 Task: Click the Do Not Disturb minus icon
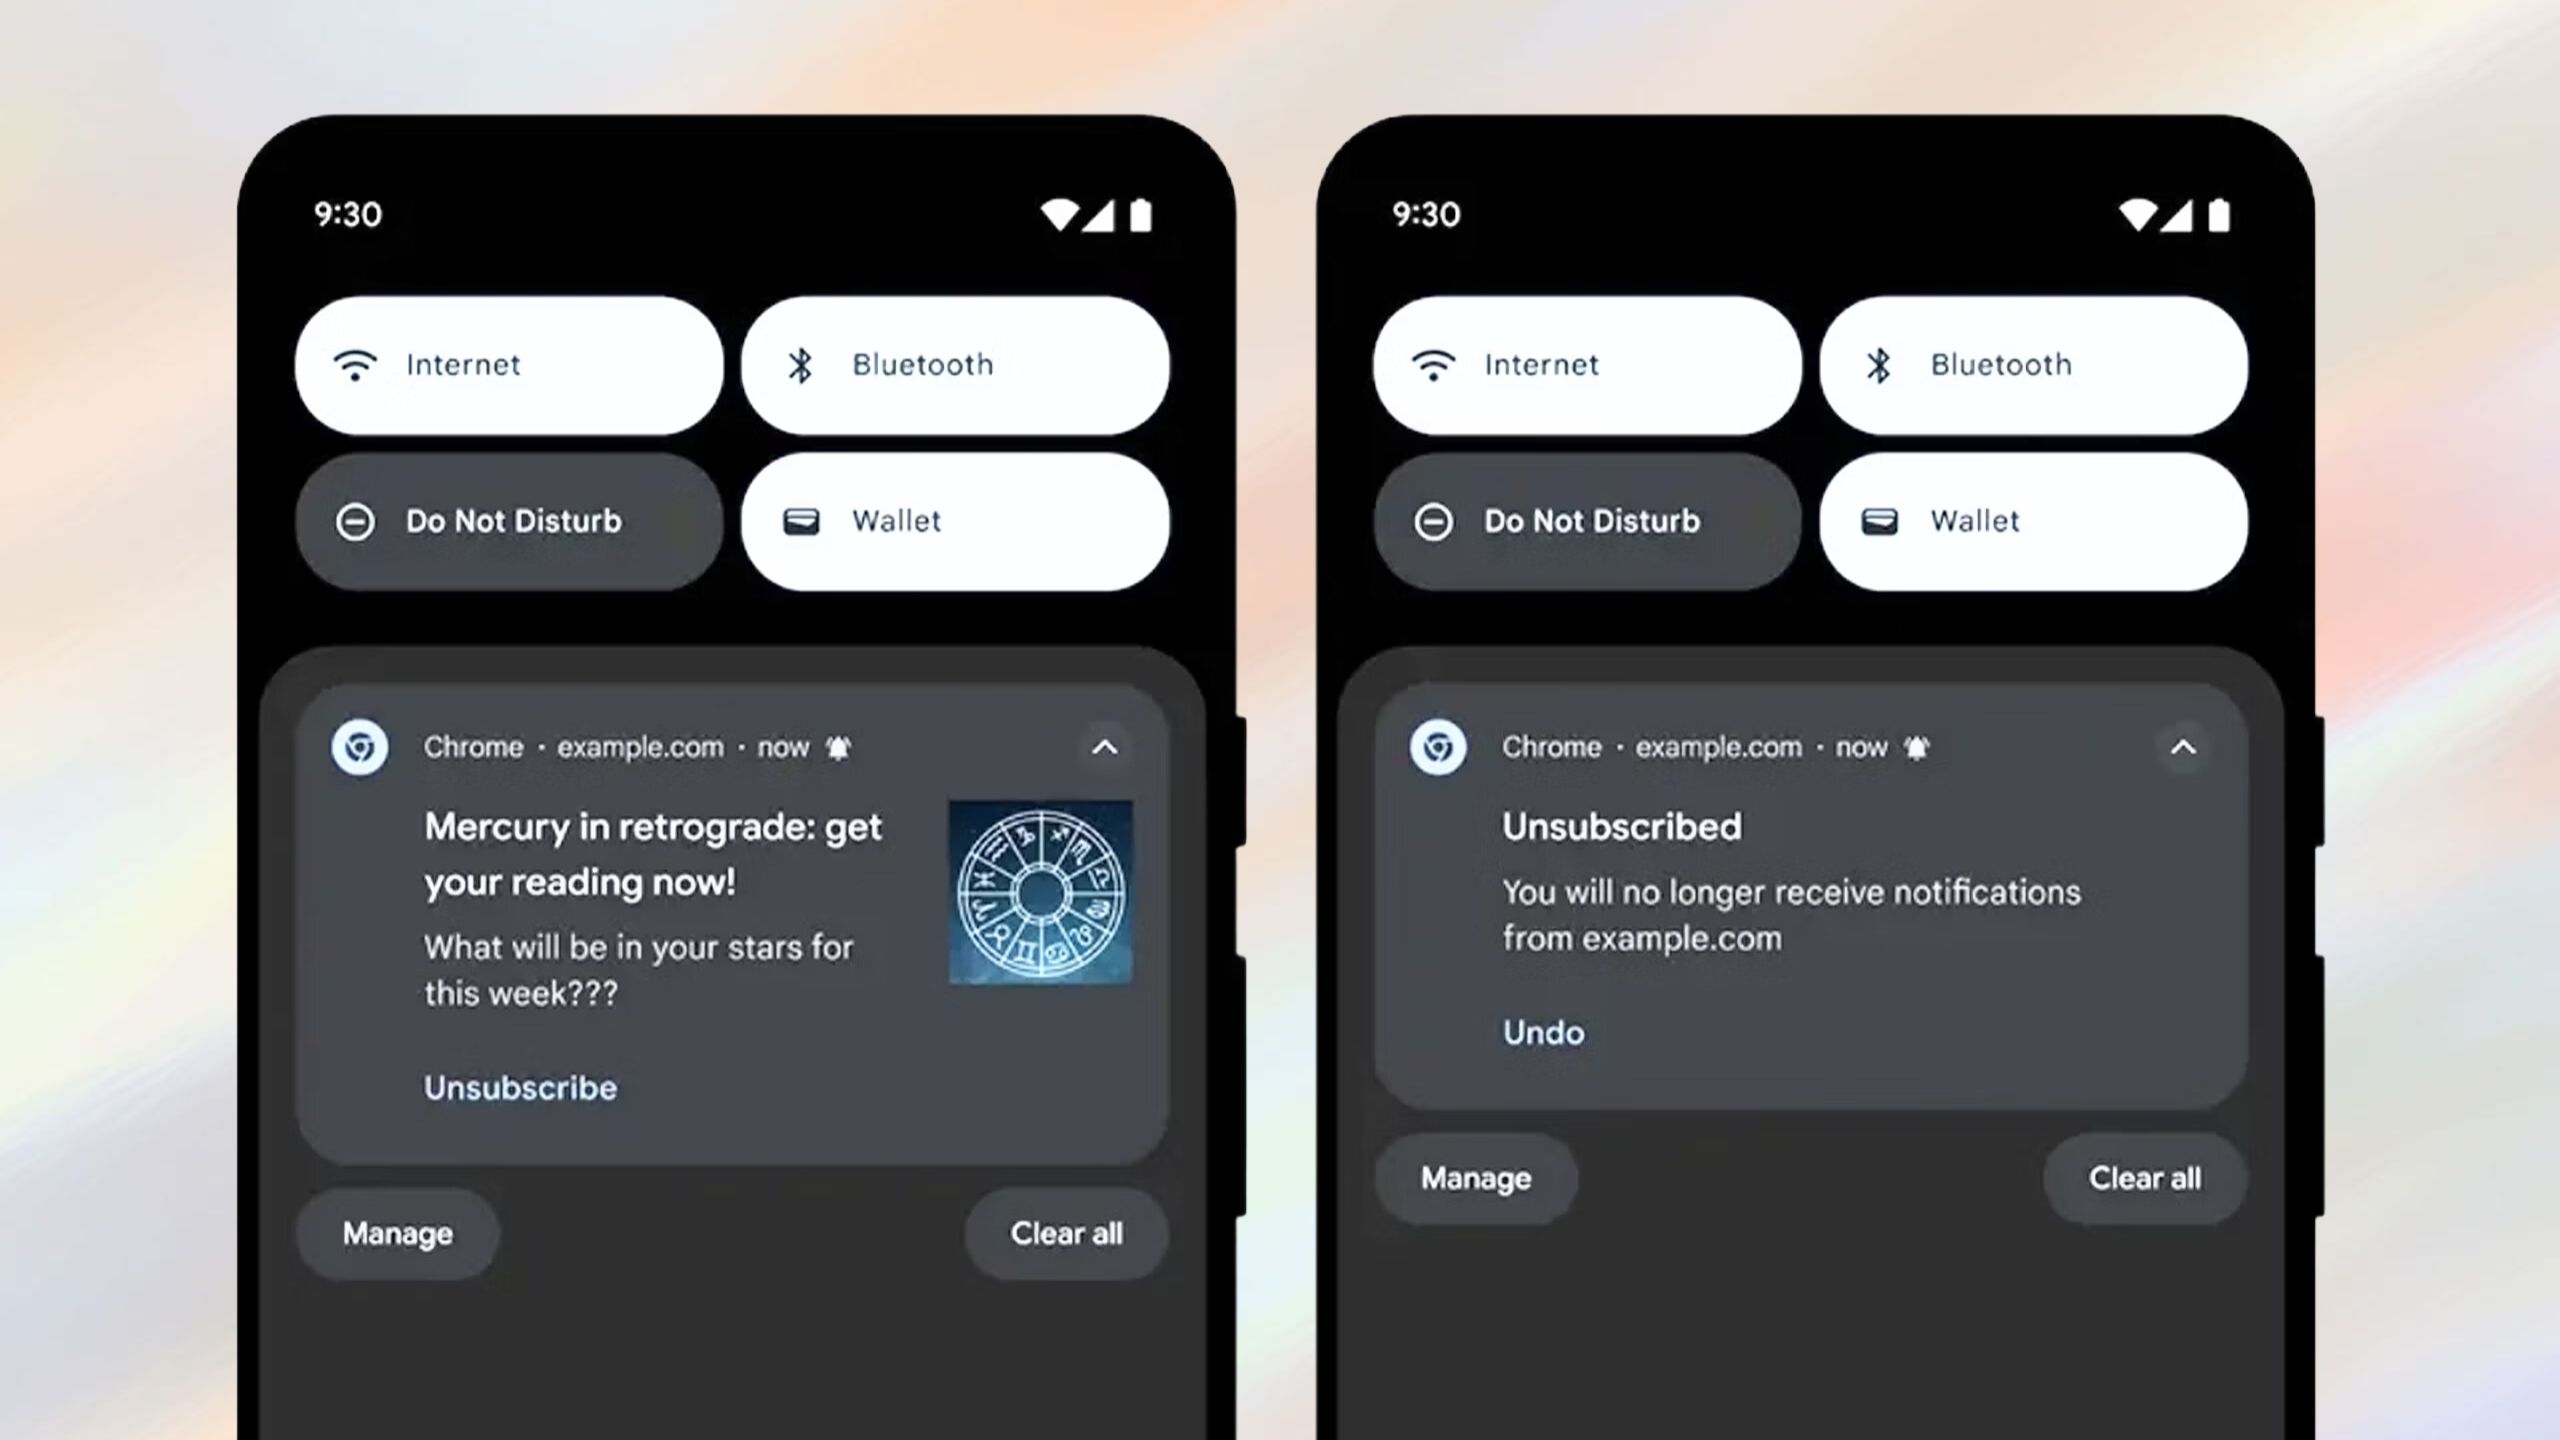pyautogui.click(x=355, y=520)
